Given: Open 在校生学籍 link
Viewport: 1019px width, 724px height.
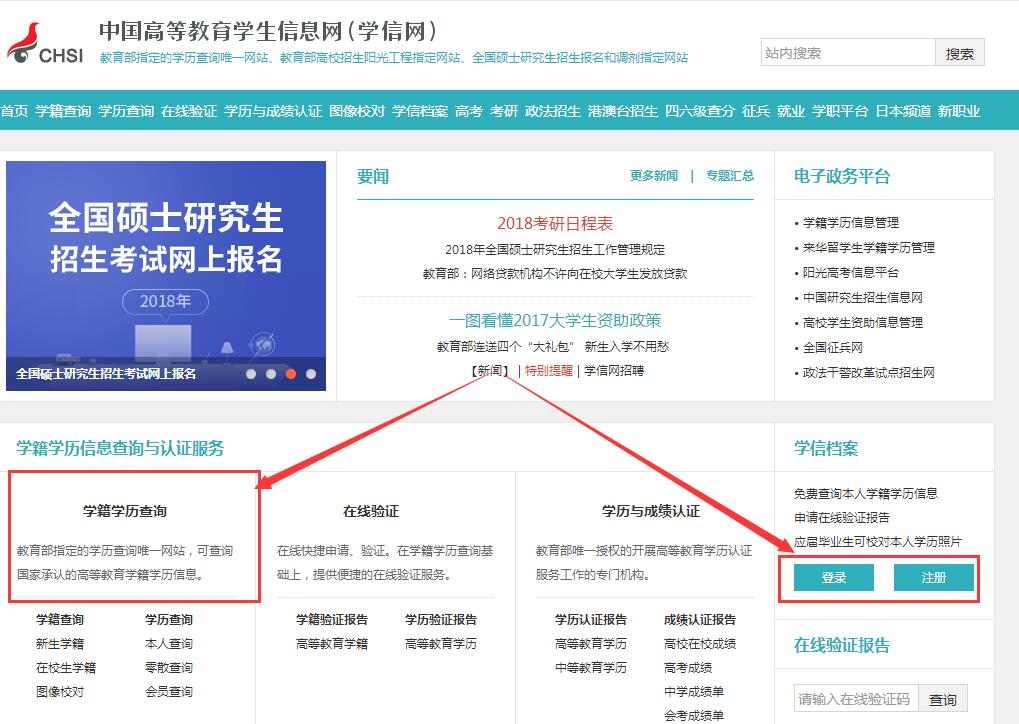Looking at the screenshot, I should click(x=66, y=667).
